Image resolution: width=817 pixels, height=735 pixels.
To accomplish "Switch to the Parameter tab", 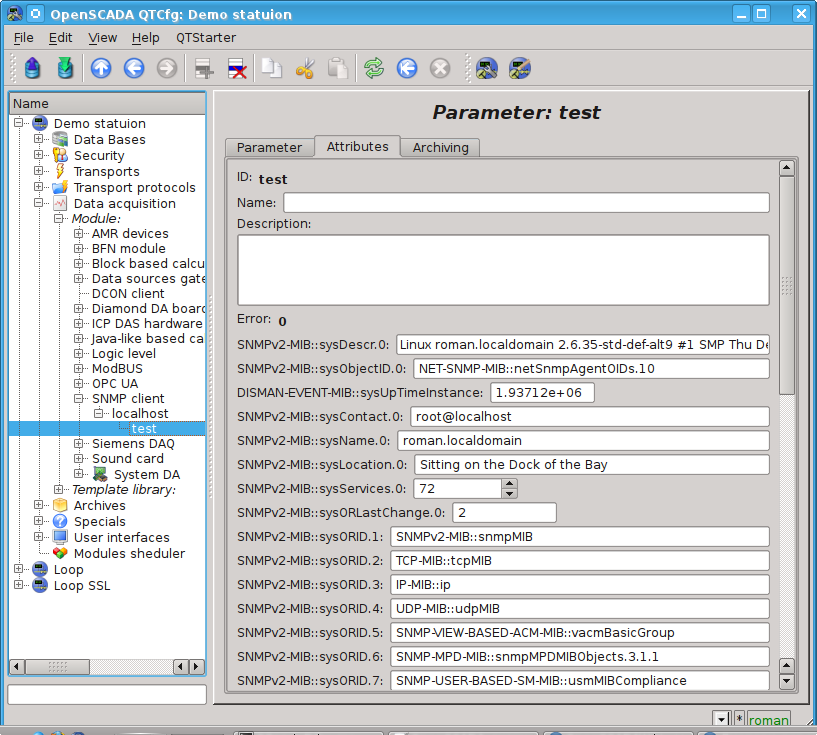I will point(269,147).
